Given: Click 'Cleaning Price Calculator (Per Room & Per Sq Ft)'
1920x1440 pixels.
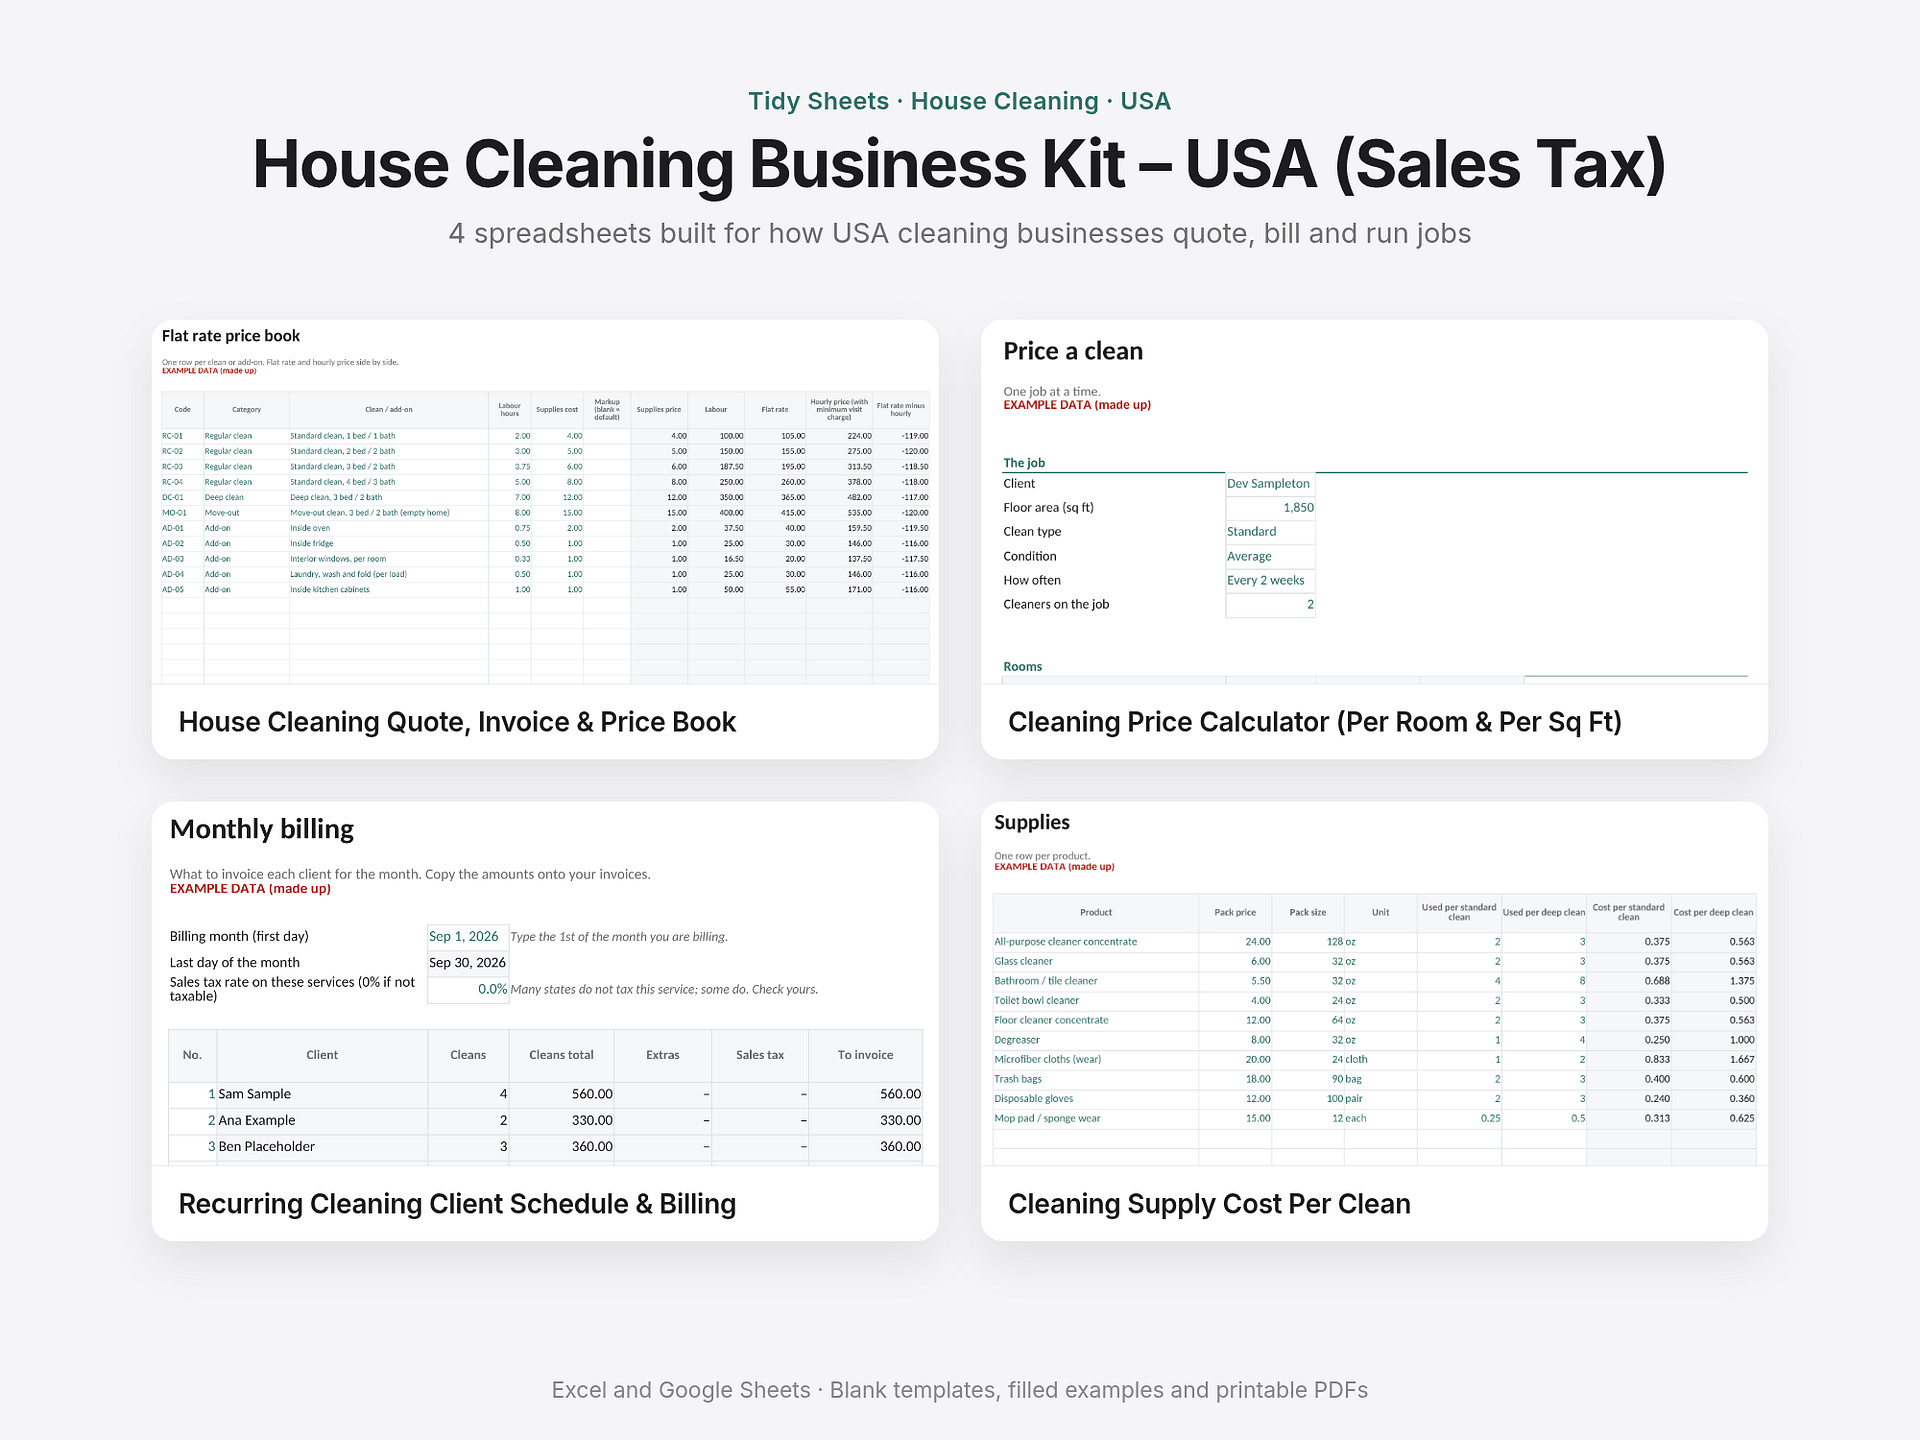Looking at the screenshot, I should 1314,722.
